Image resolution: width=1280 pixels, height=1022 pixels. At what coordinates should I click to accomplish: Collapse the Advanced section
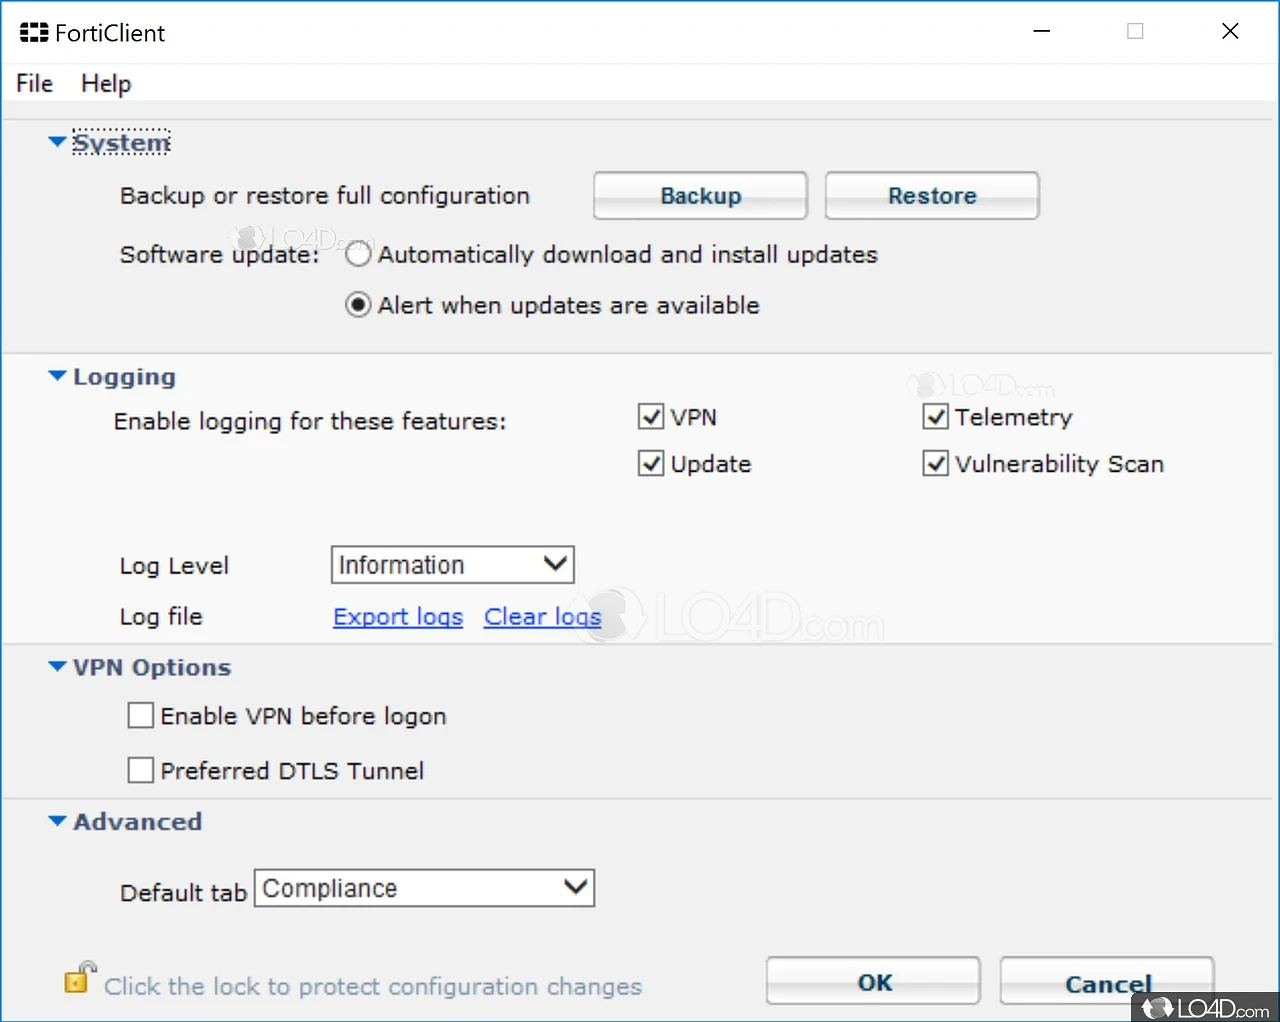pos(58,821)
